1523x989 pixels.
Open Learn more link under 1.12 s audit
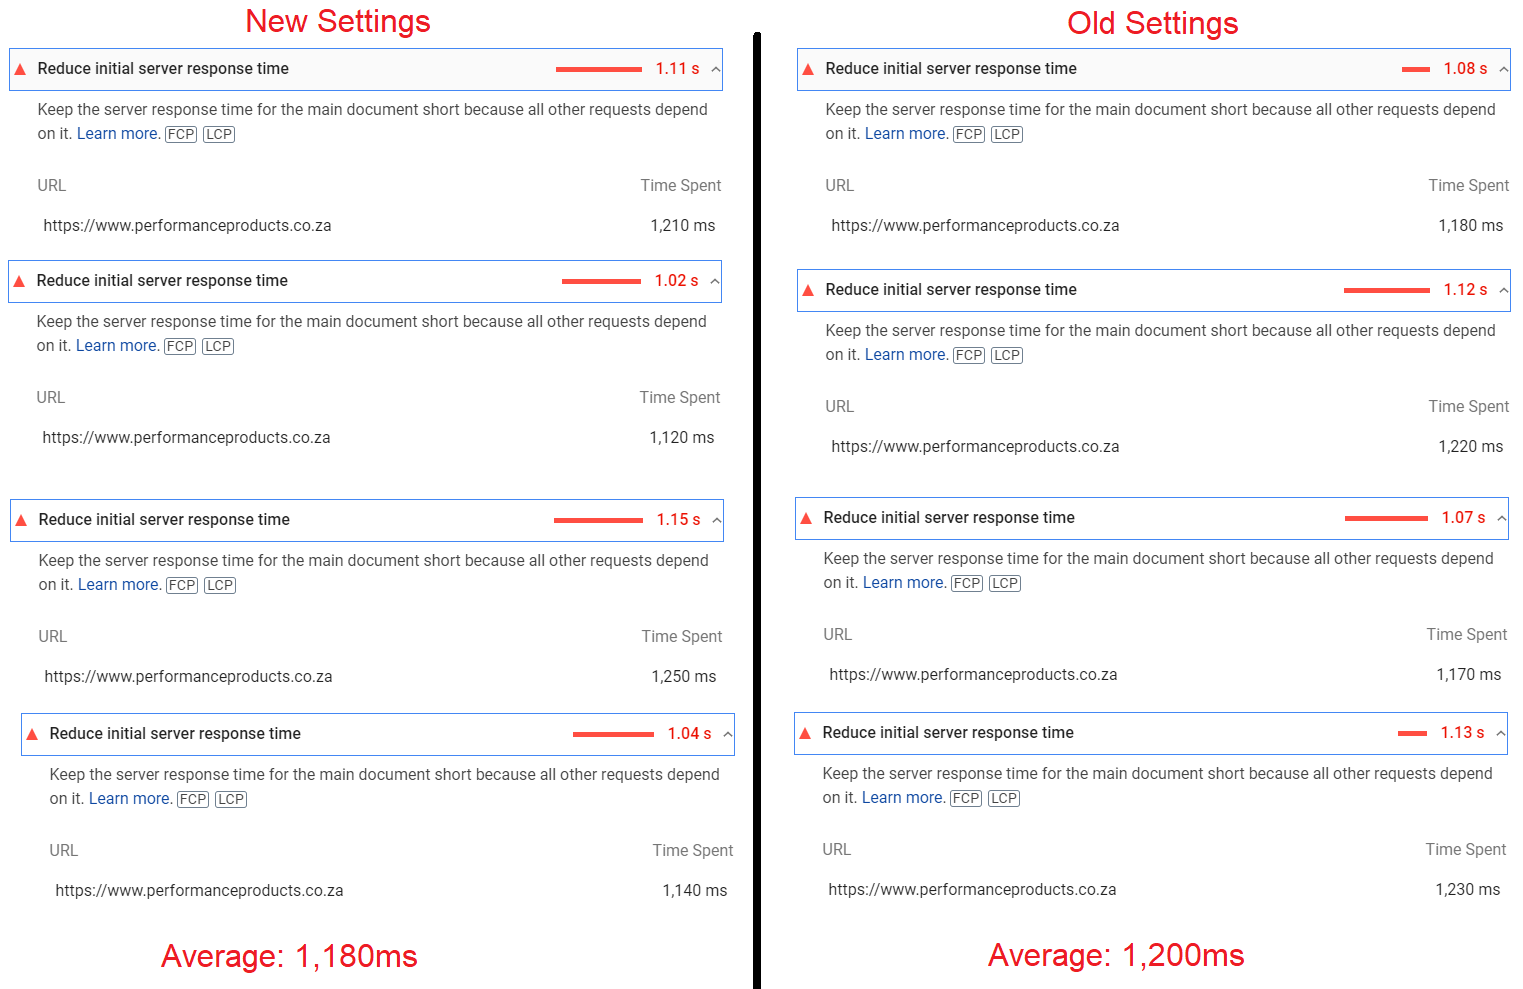tap(905, 355)
